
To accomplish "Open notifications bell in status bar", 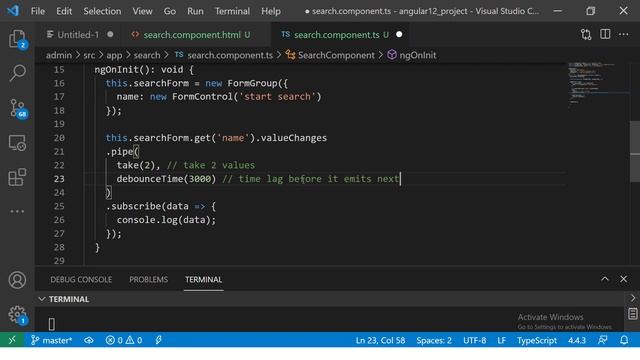I will (x=624, y=340).
